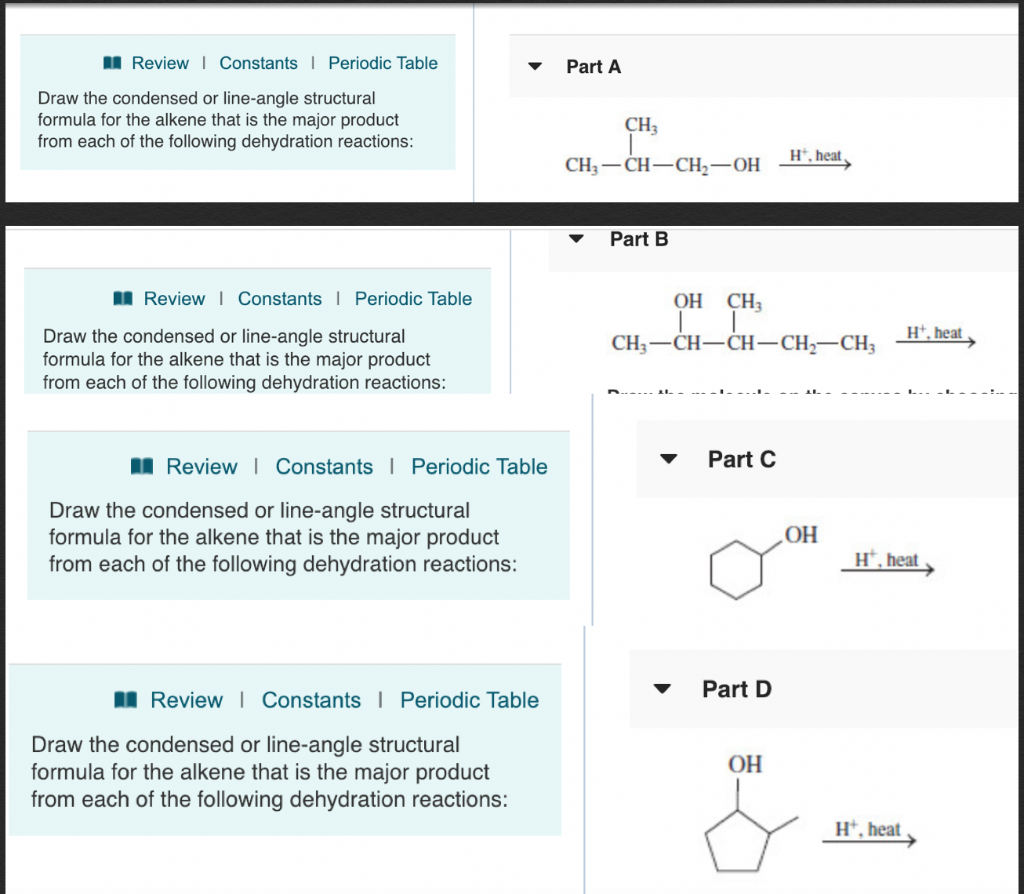Click Constants in the top-left panel

point(259,63)
